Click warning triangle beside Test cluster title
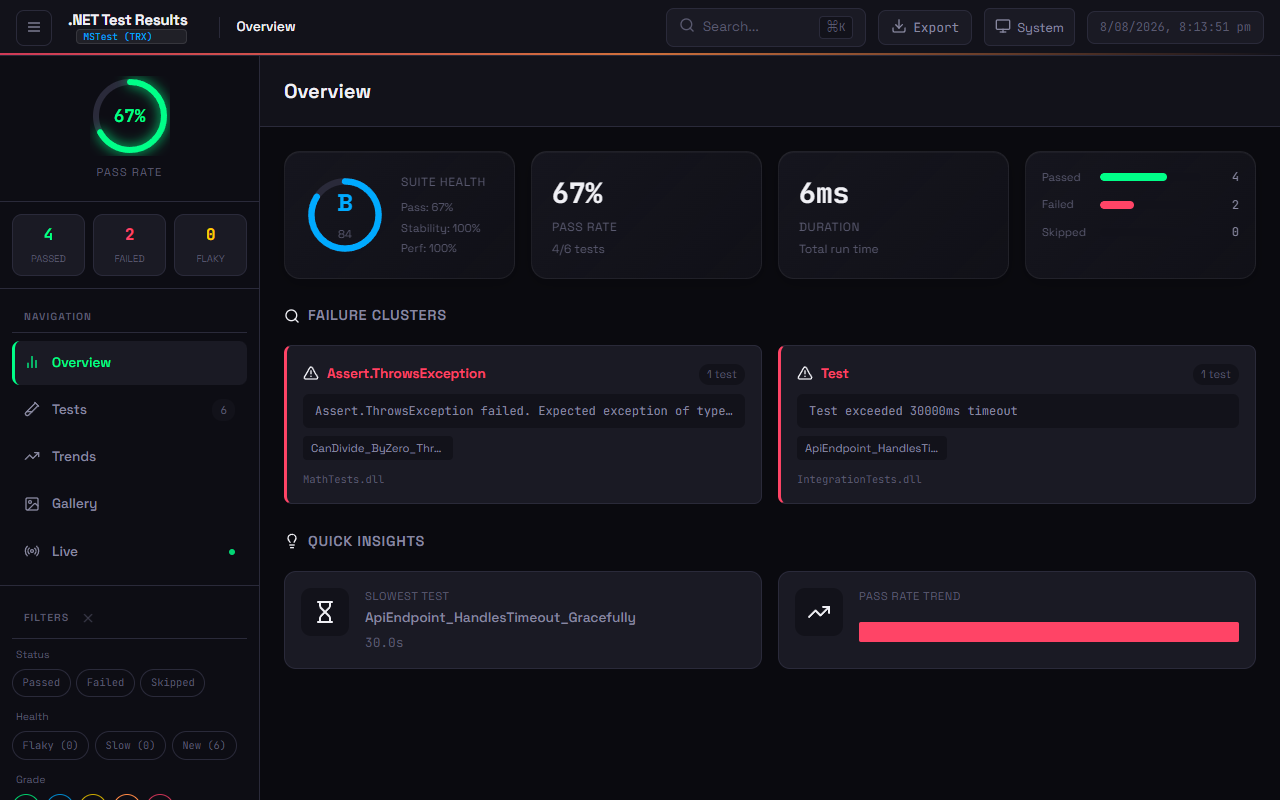 [x=805, y=373]
